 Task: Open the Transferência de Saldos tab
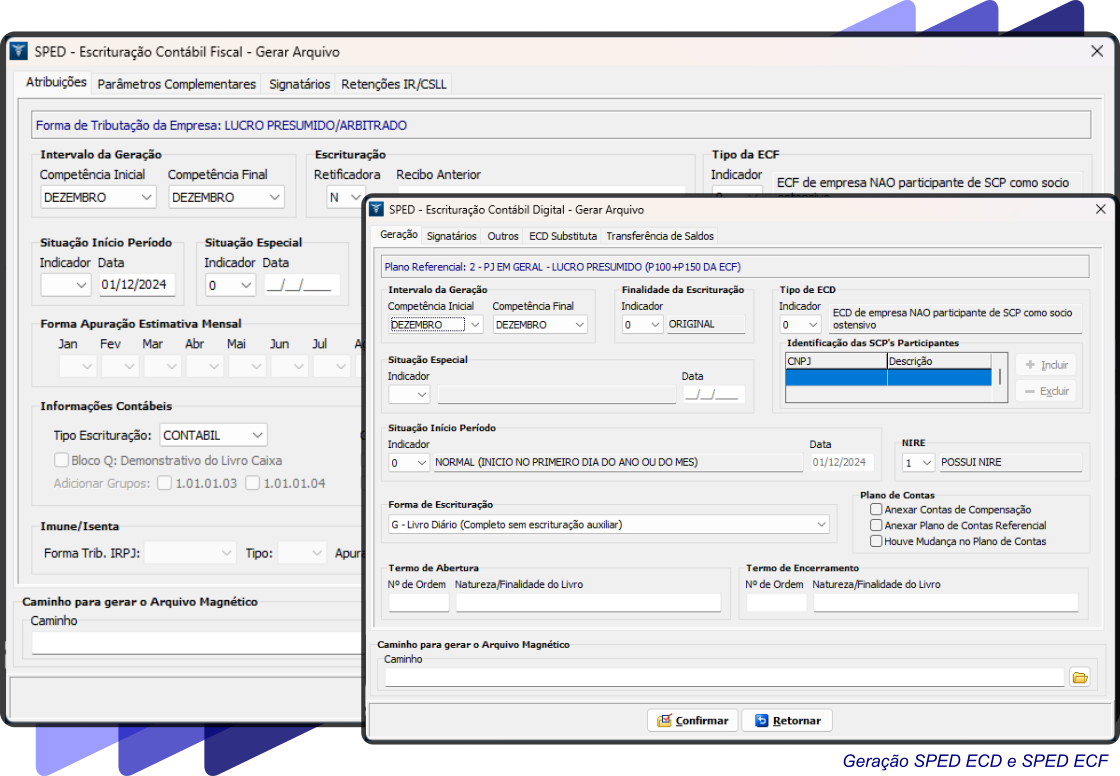tap(660, 236)
